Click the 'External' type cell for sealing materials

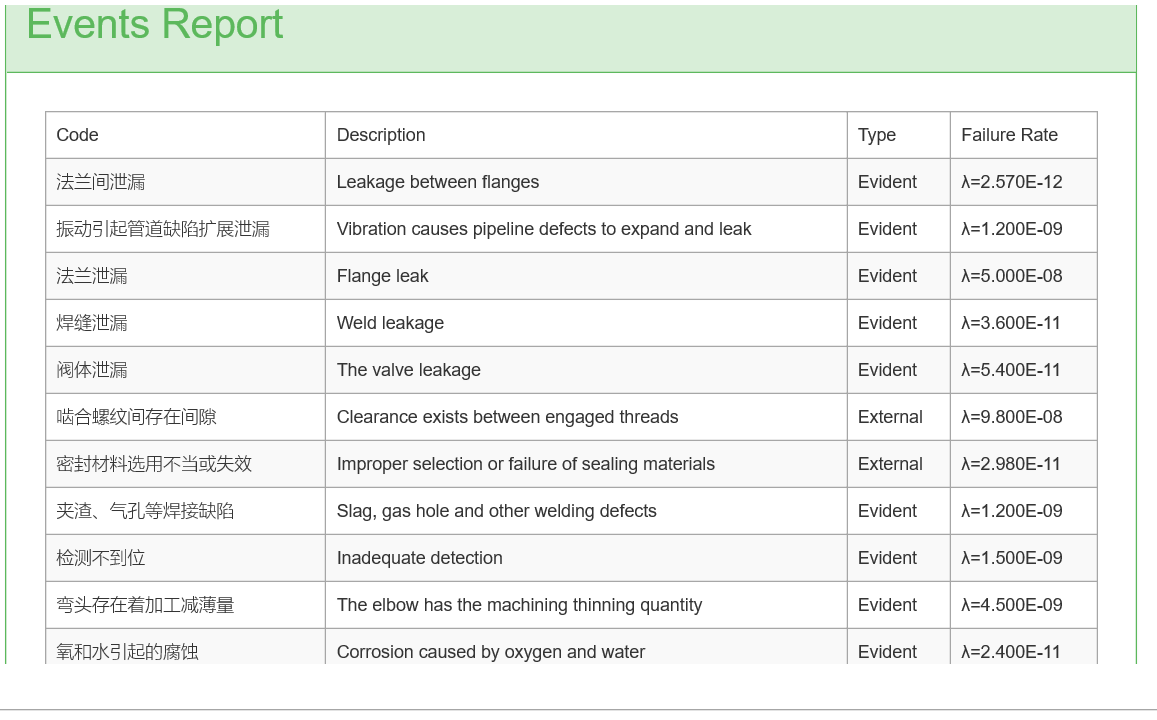coord(890,464)
